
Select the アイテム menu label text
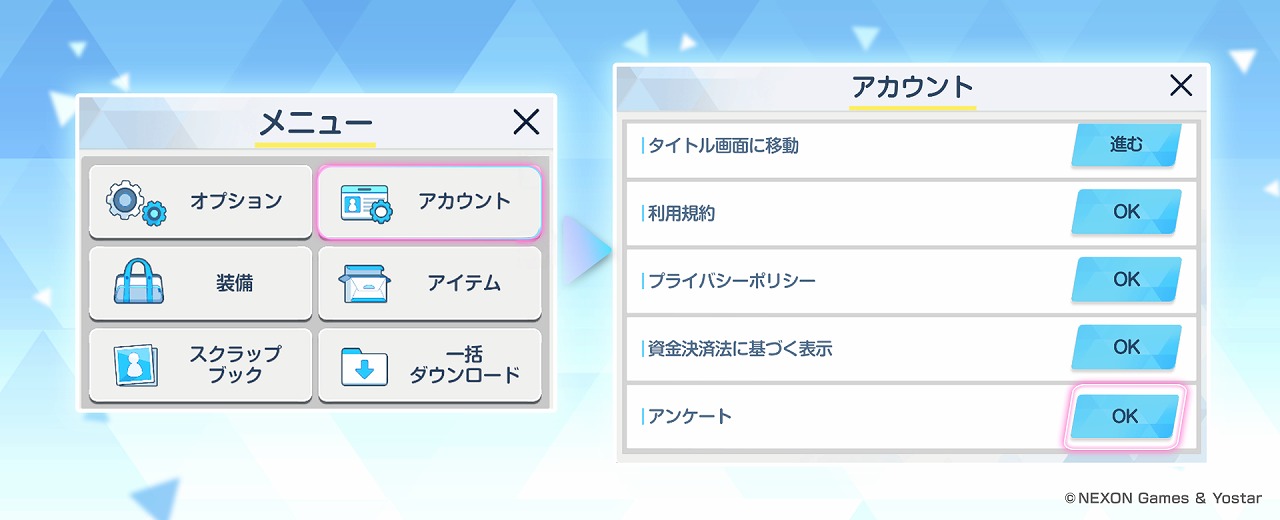[464, 283]
